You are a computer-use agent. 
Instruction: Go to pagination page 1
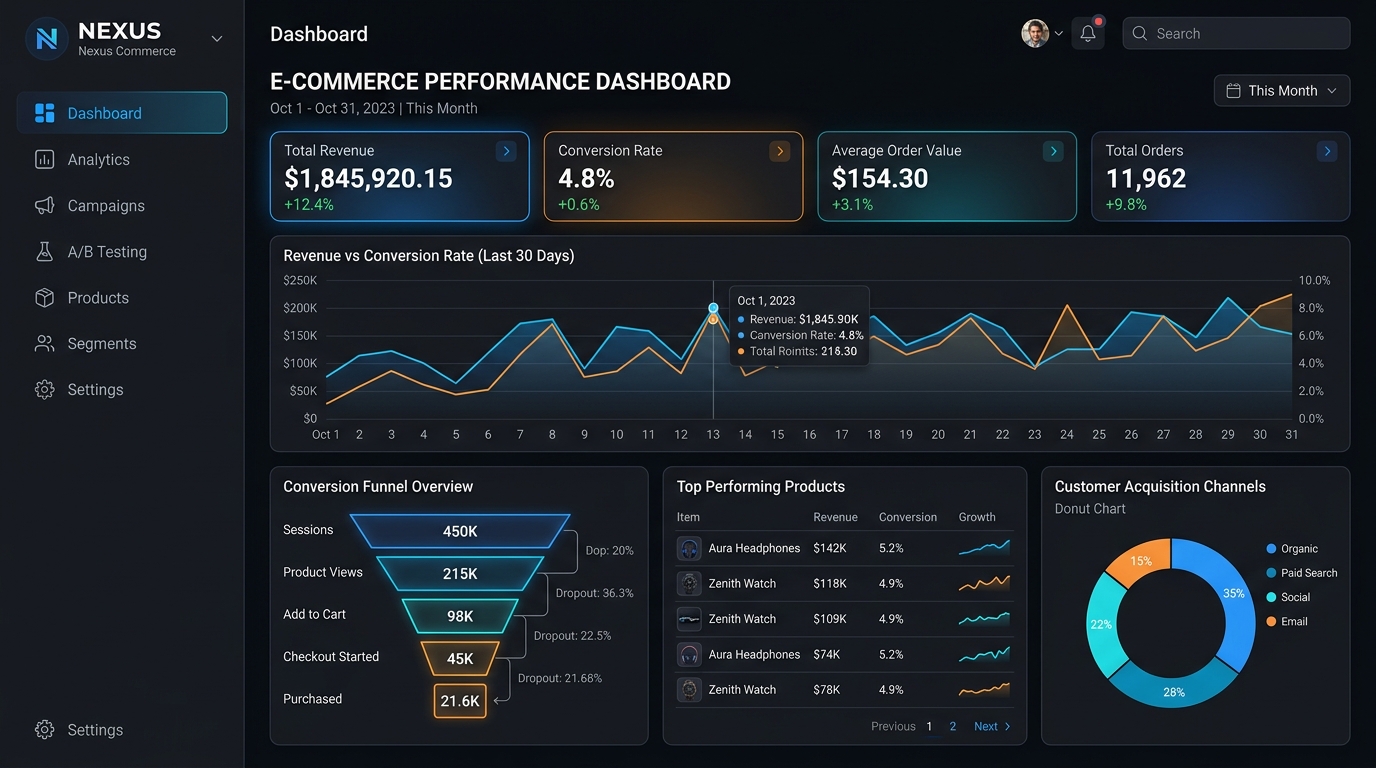(x=929, y=726)
